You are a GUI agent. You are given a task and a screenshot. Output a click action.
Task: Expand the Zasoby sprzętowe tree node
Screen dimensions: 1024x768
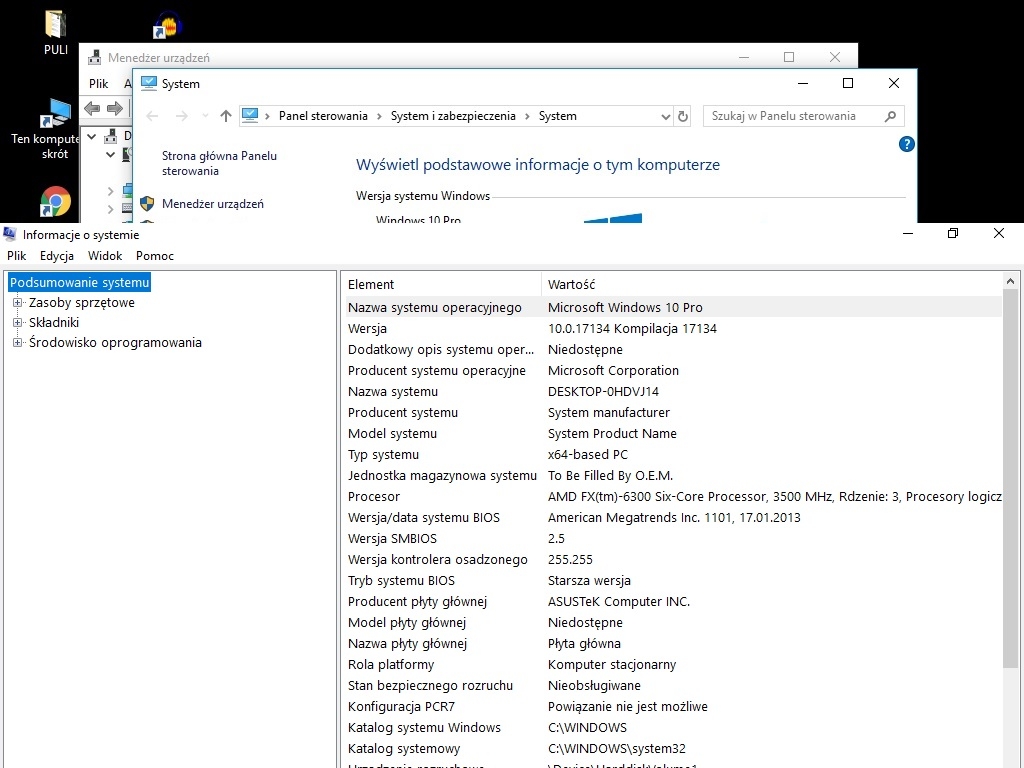coord(18,302)
